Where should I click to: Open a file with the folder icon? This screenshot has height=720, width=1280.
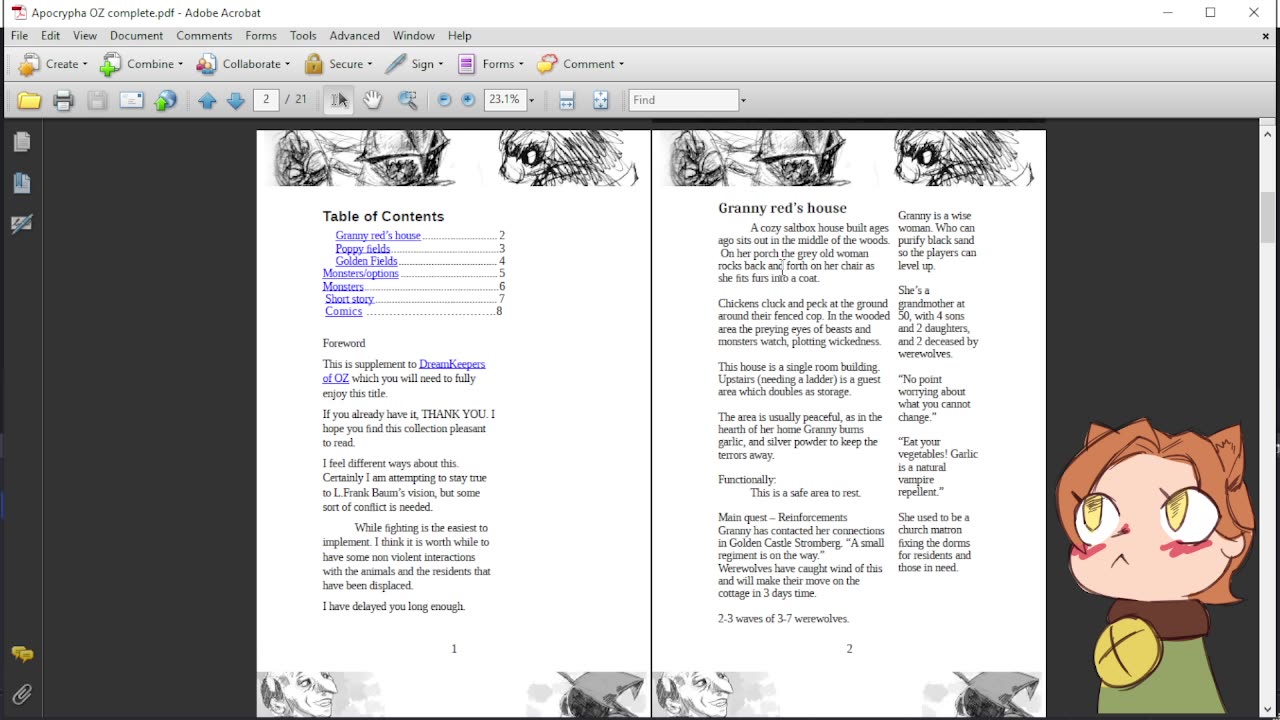click(29, 100)
